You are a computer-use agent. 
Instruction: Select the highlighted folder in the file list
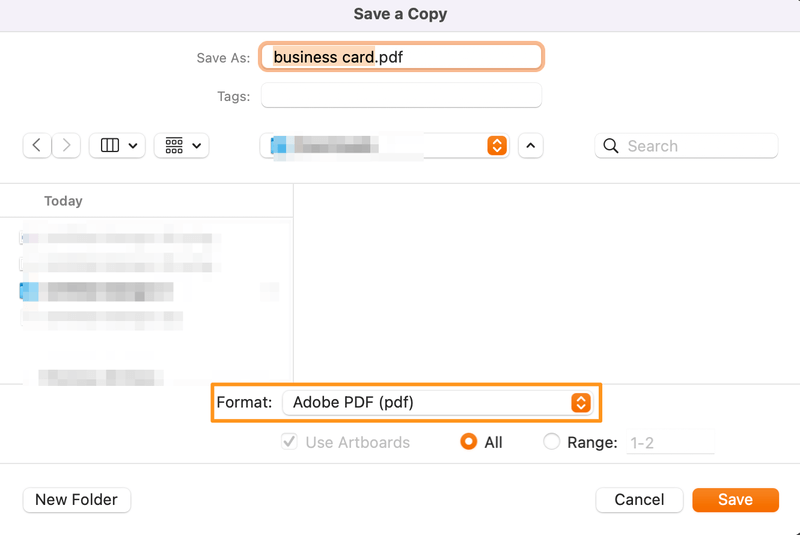click(100, 292)
